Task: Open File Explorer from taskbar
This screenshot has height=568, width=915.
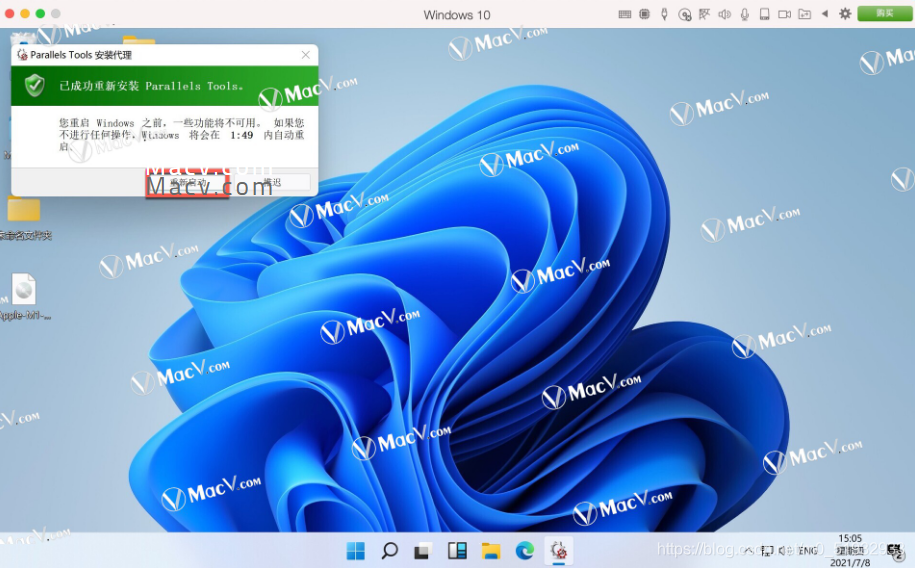Action: point(491,550)
